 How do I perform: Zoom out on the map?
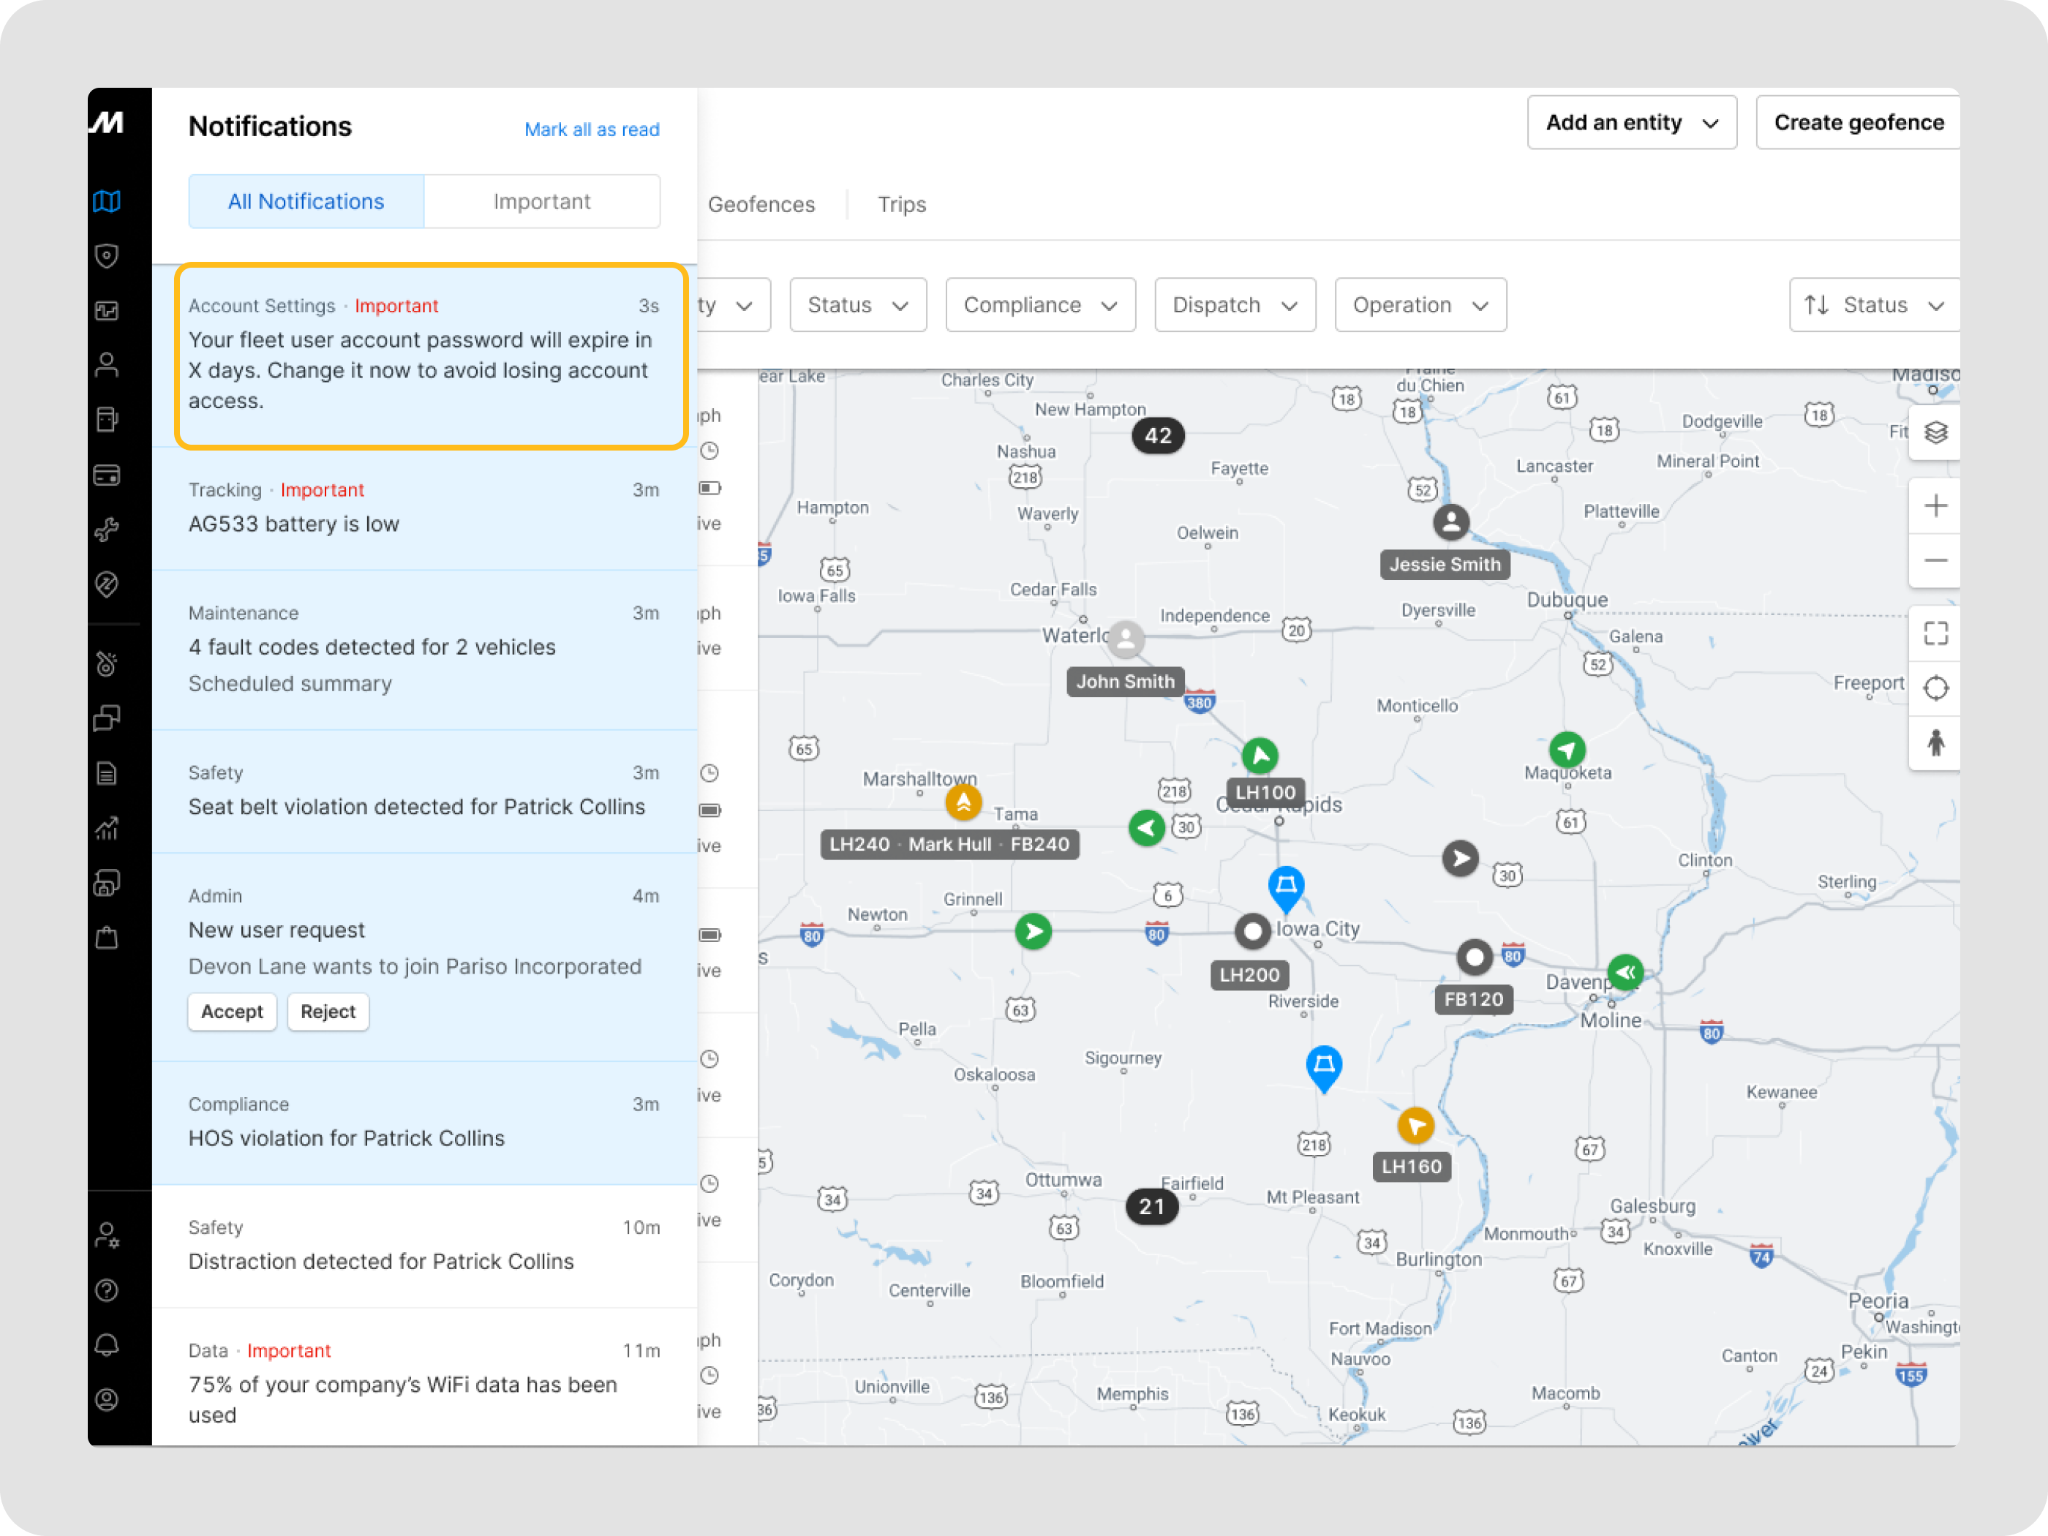[1935, 560]
